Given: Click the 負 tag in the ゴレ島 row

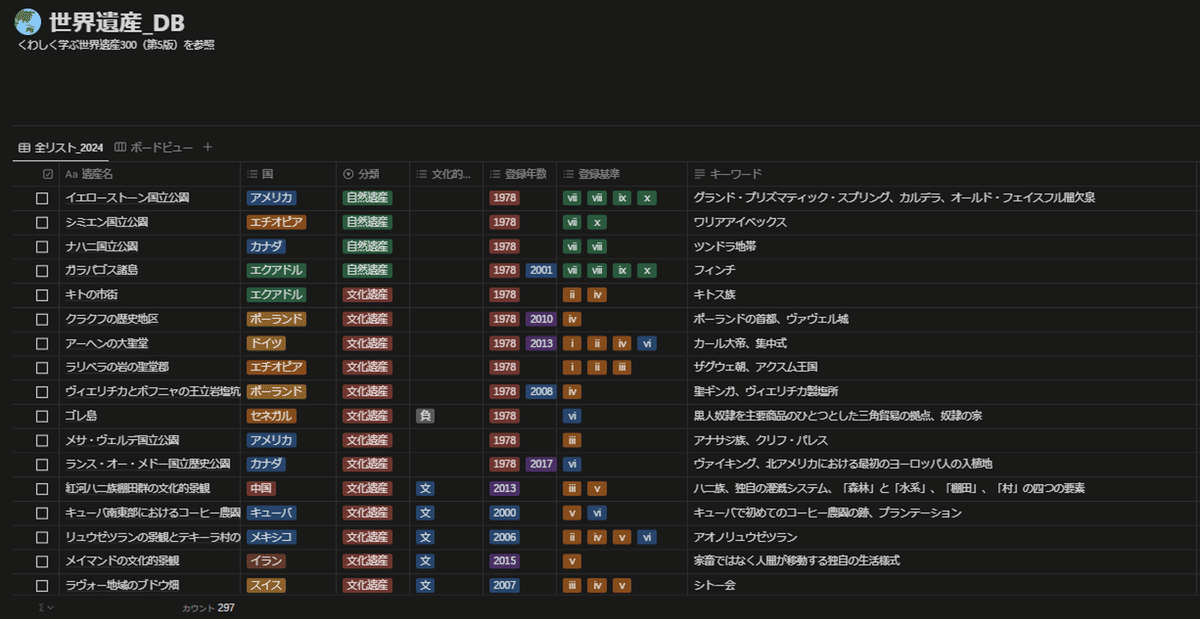Looking at the screenshot, I should tap(425, 416).
